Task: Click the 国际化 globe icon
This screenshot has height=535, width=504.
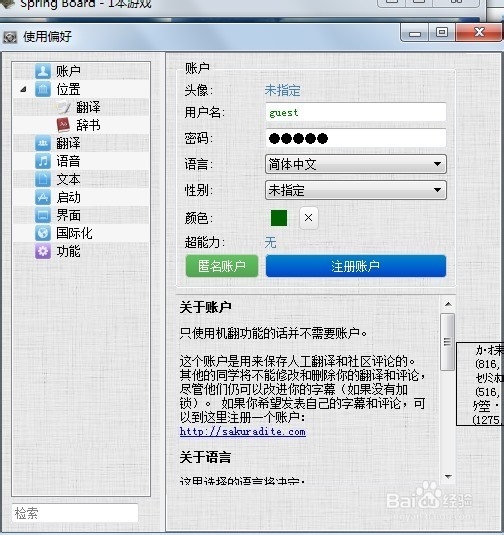Action: (43, 233)
